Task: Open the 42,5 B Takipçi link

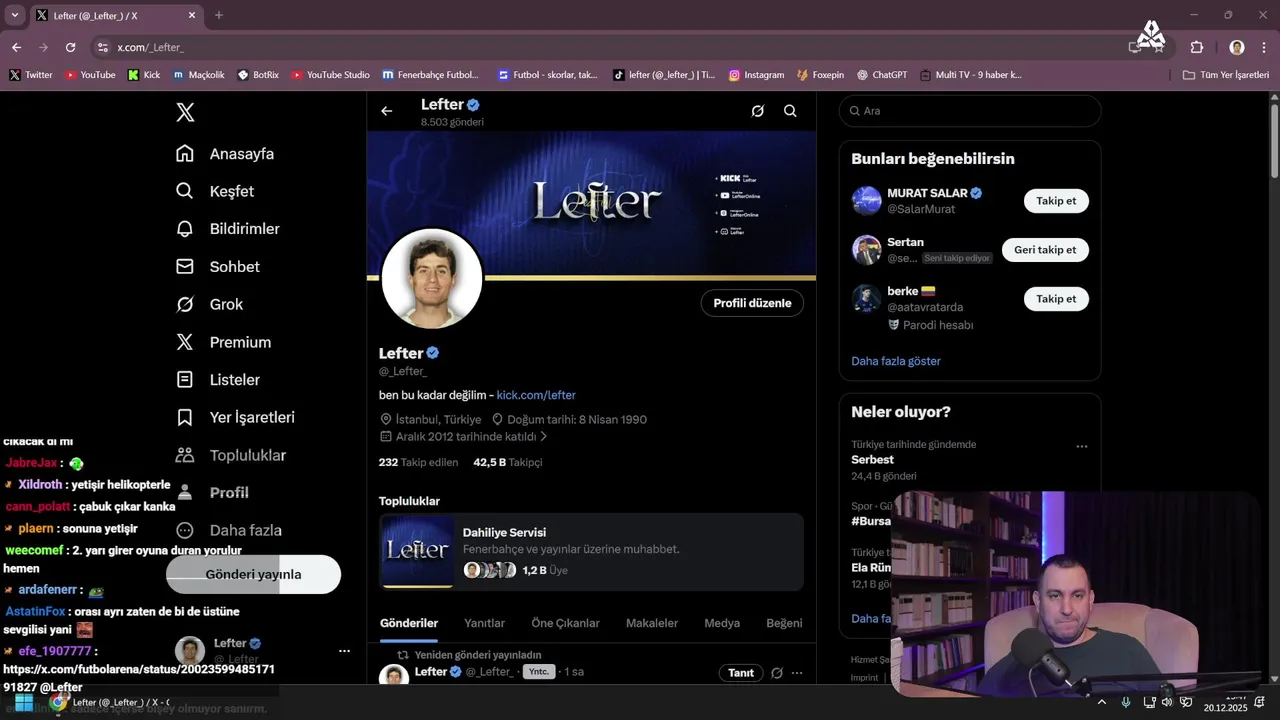Action: 508,462
